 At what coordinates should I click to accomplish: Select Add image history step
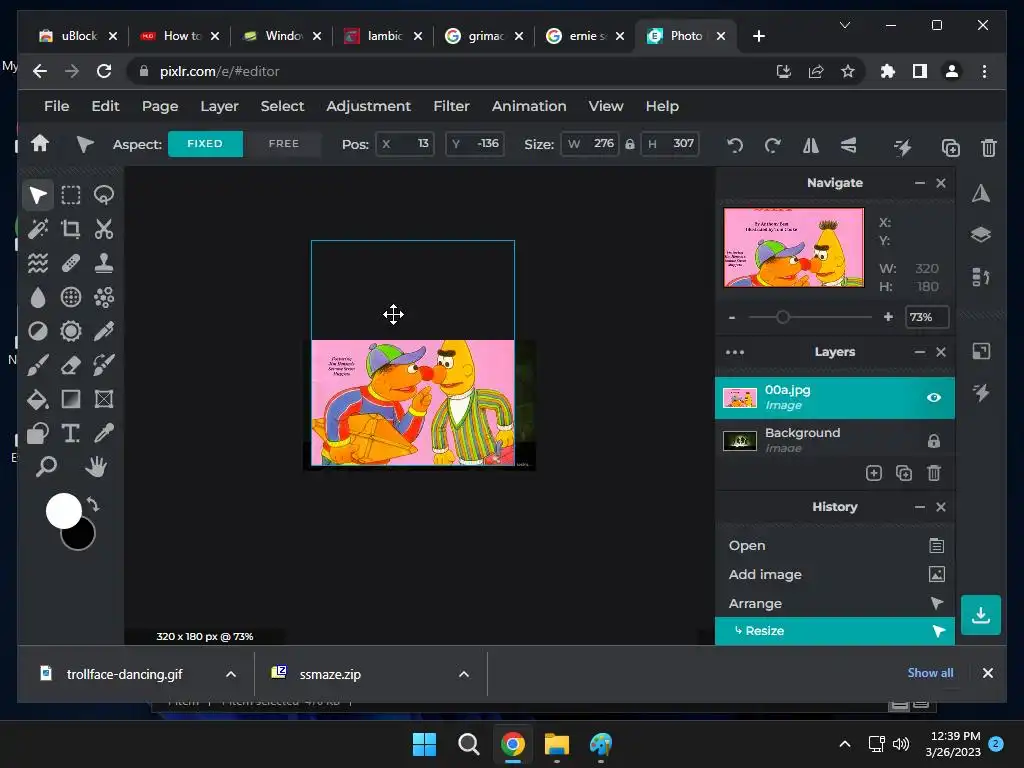pyautogui.click(x=835, y=575)
